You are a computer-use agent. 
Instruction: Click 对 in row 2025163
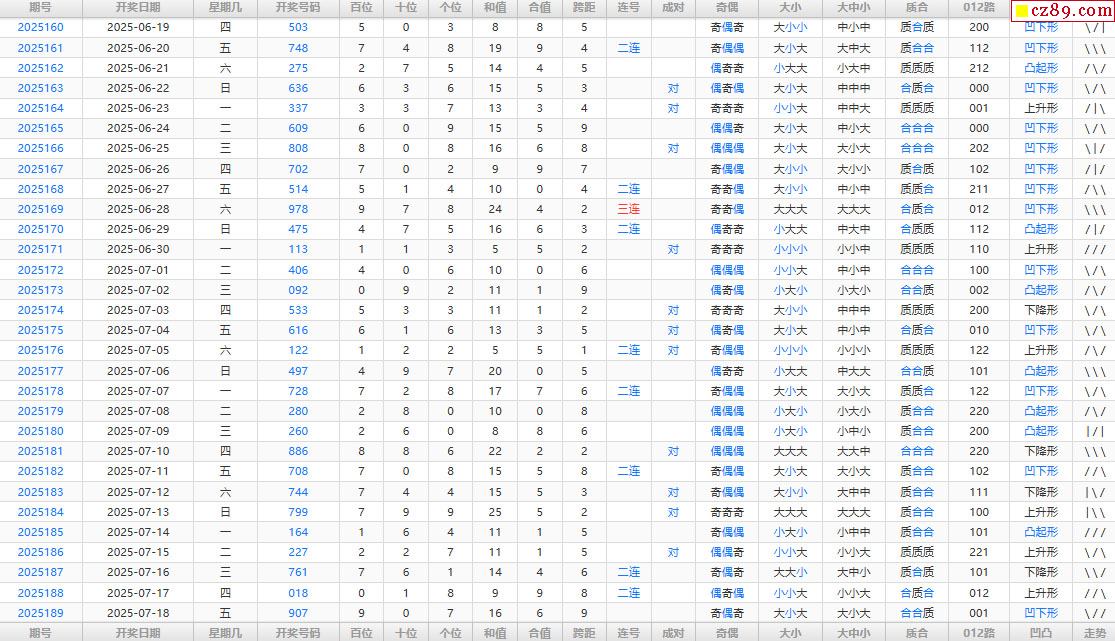(673, 88)
